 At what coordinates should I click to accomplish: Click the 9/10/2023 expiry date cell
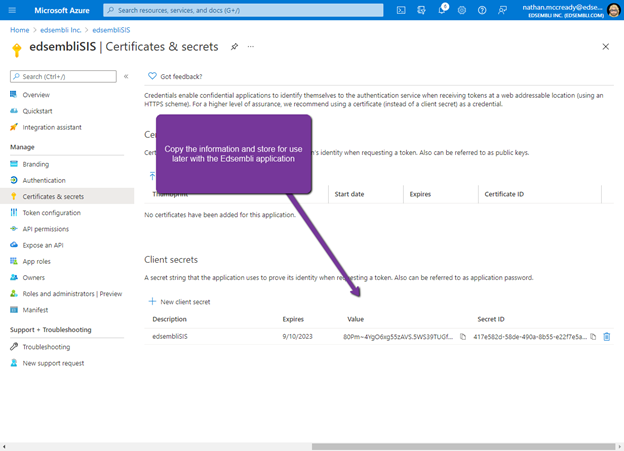click(x=297, y=336)
